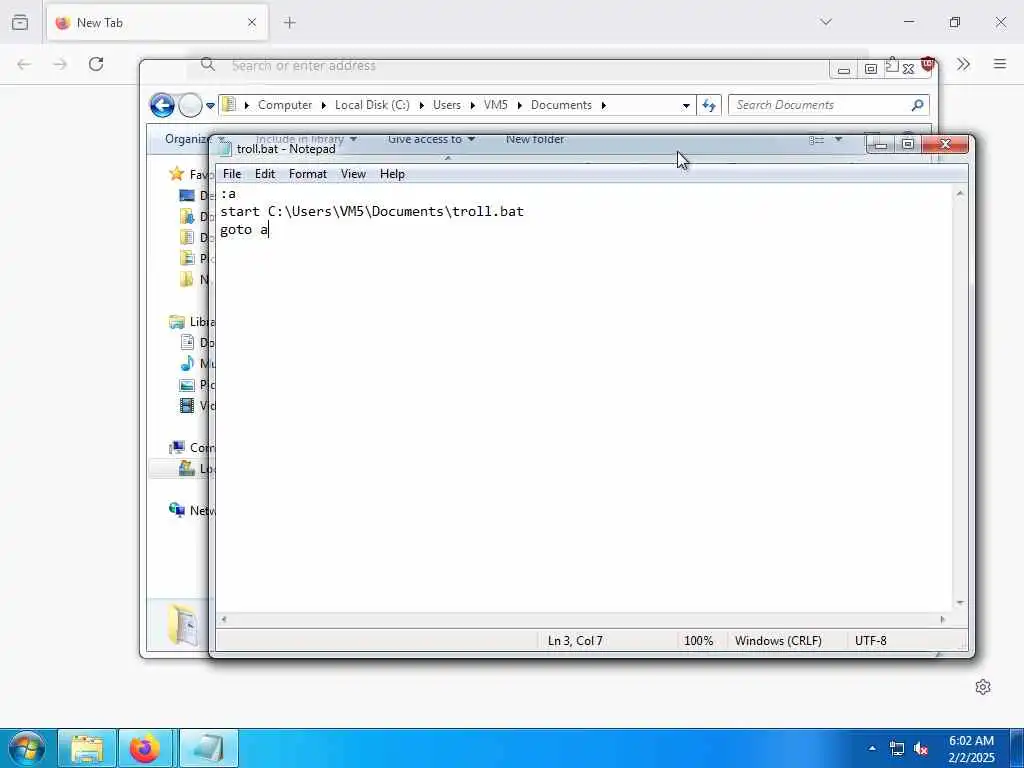The image size is (1024, 768).
Task: Open the Notepad Format menu
Action: click(x=308, y=174)
